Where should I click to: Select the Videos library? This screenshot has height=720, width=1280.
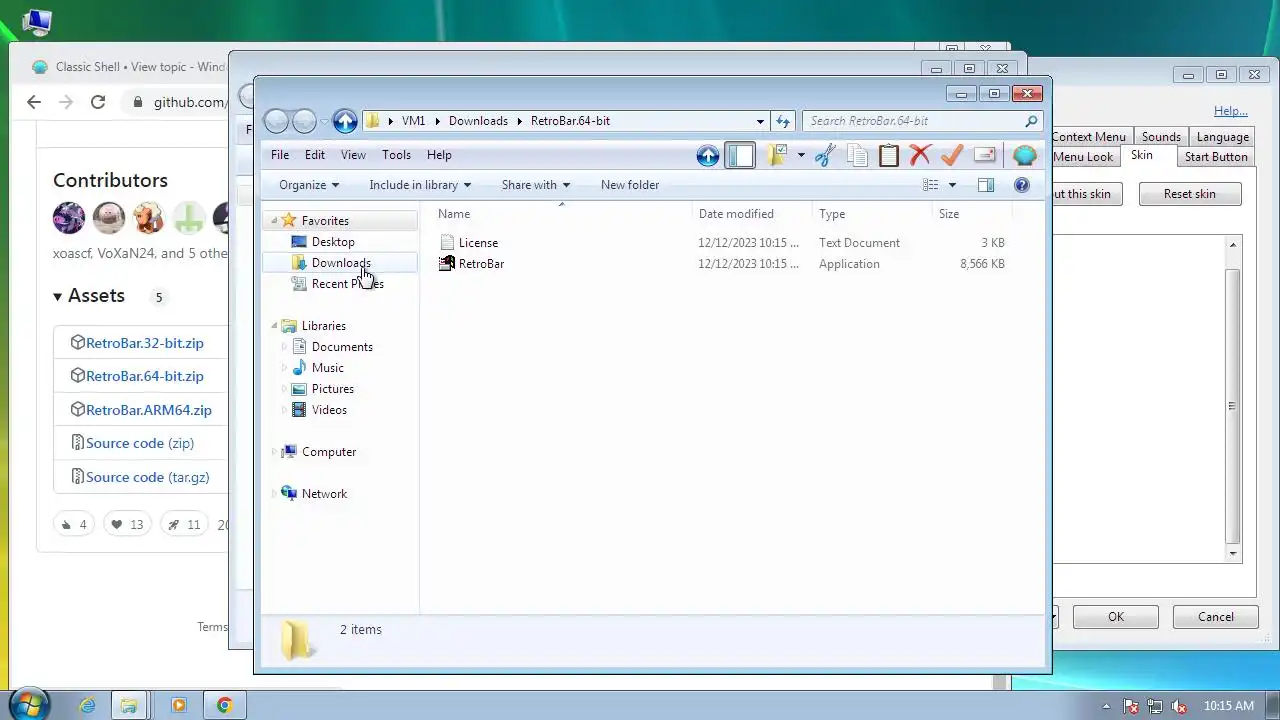click(x=329, y=410)
